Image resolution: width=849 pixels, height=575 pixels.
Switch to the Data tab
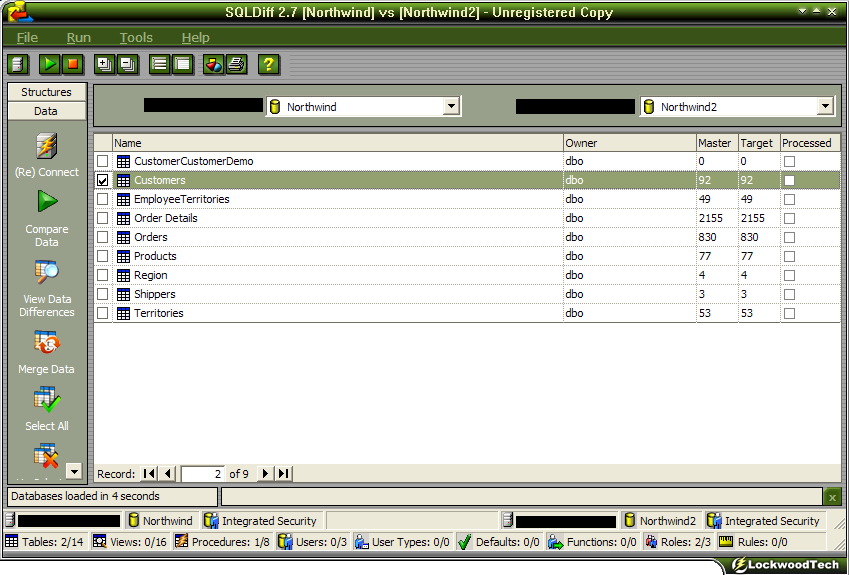coord(47,111)
